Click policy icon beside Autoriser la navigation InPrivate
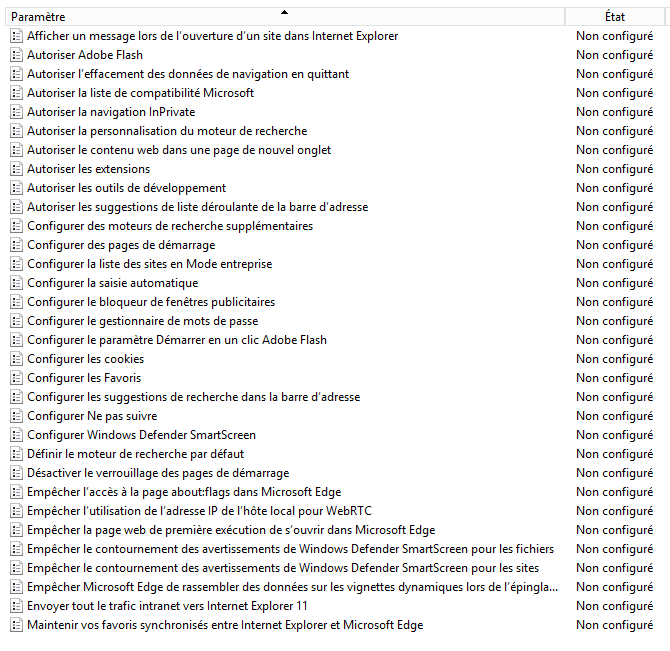The image size is (670, 651). pos(16,112)
